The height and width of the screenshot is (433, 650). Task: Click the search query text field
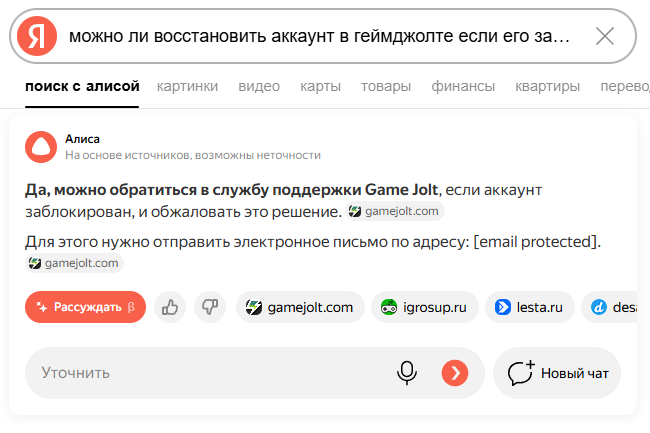(319, 36)
